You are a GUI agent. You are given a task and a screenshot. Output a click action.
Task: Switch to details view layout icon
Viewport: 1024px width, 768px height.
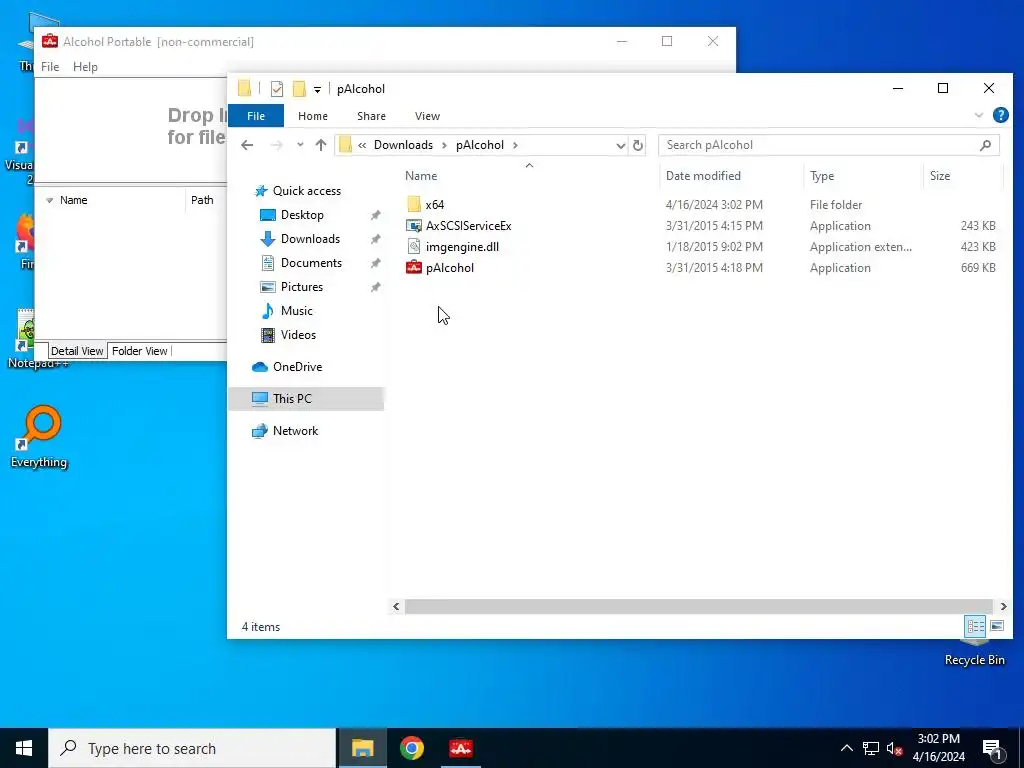pyautogui.click(x=975, y=626)
